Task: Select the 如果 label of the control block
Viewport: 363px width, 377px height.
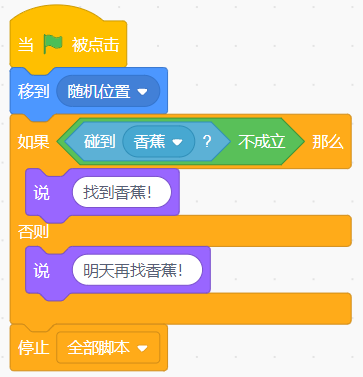Action: 34,142
